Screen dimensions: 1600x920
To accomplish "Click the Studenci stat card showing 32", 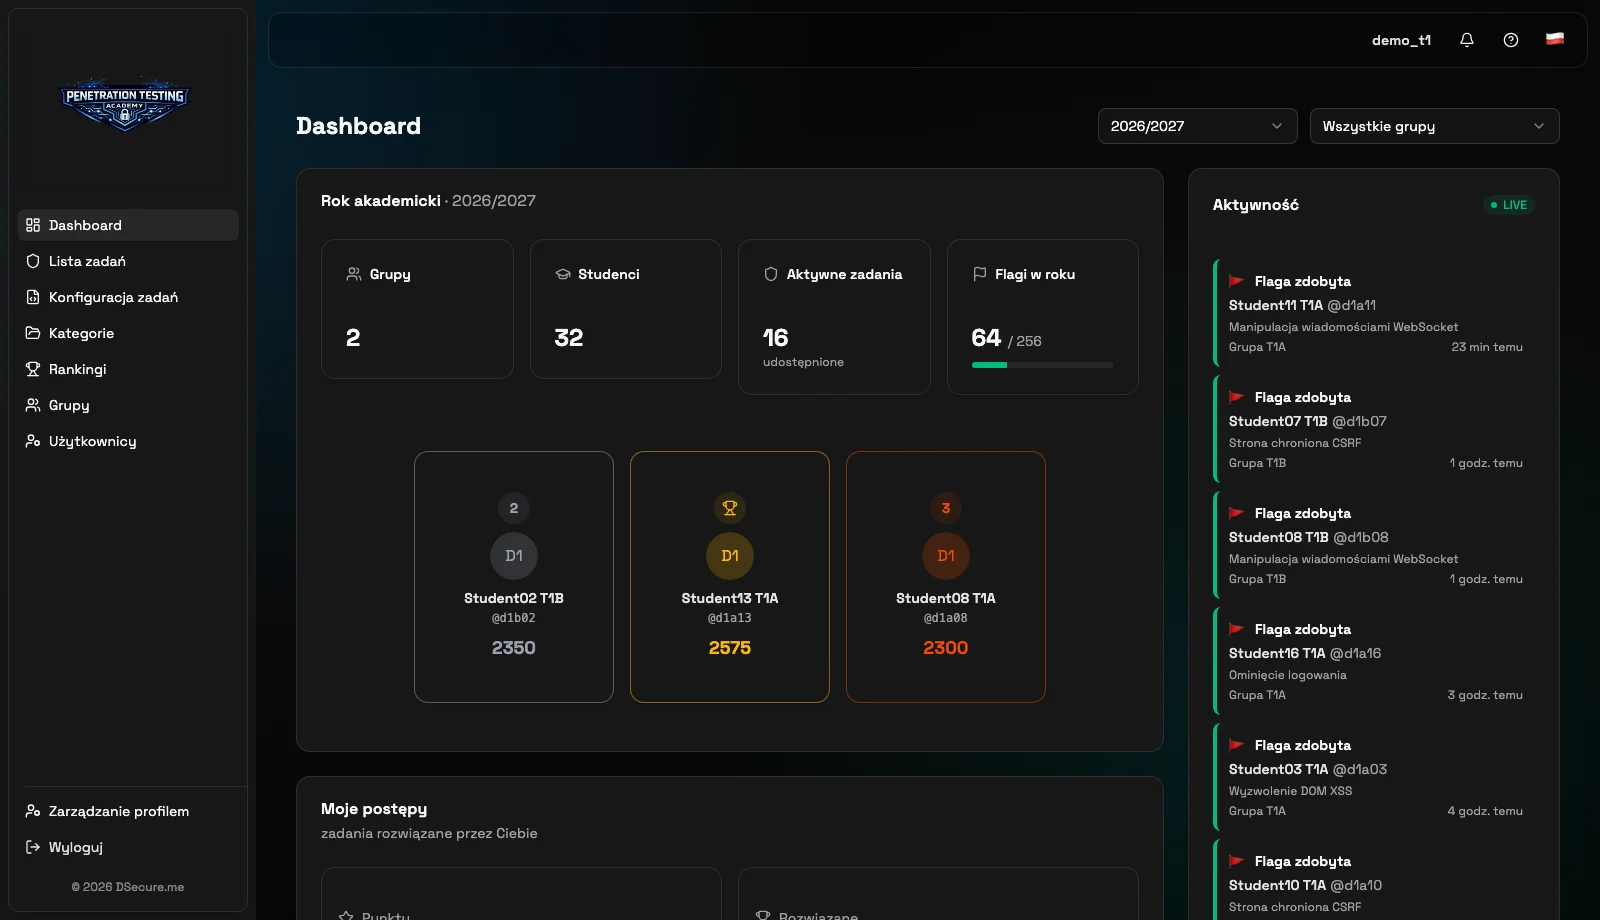I will (x=626, y=309).
